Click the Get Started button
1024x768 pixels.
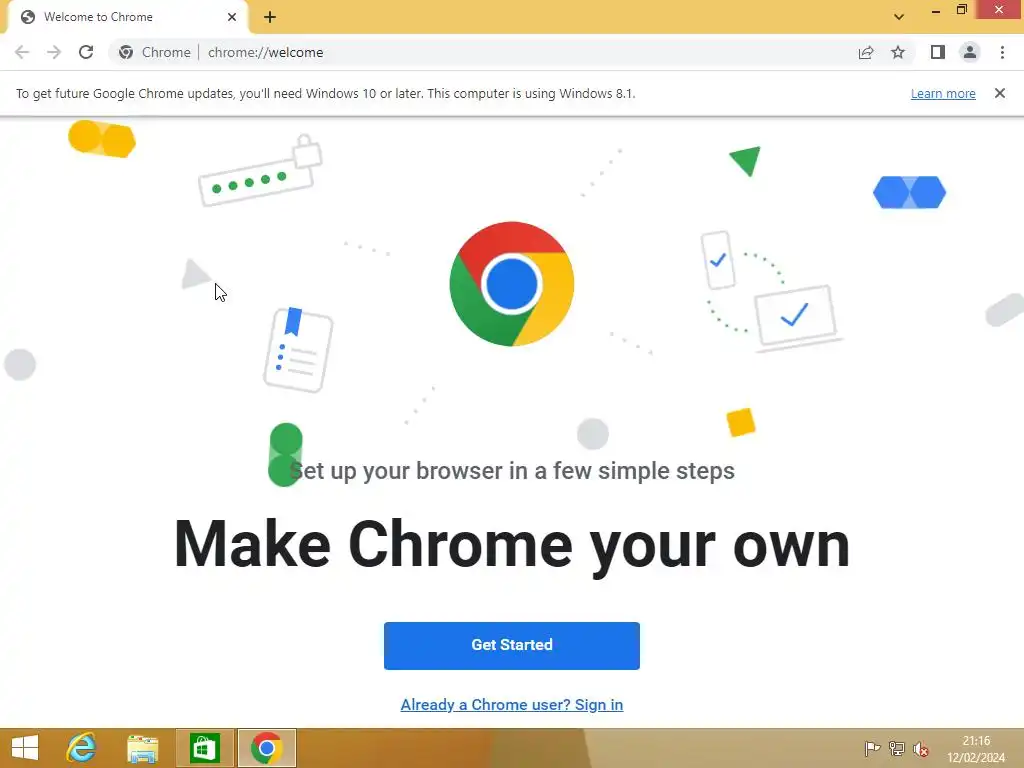tap(512, 645)
